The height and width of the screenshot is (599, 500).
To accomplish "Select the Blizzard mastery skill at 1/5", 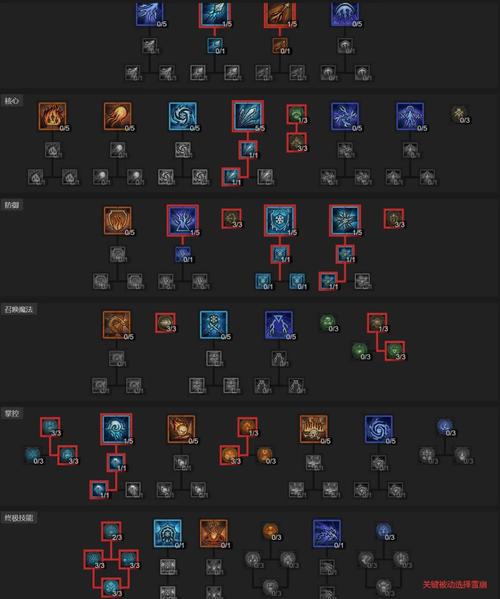I will click(116, 429).
